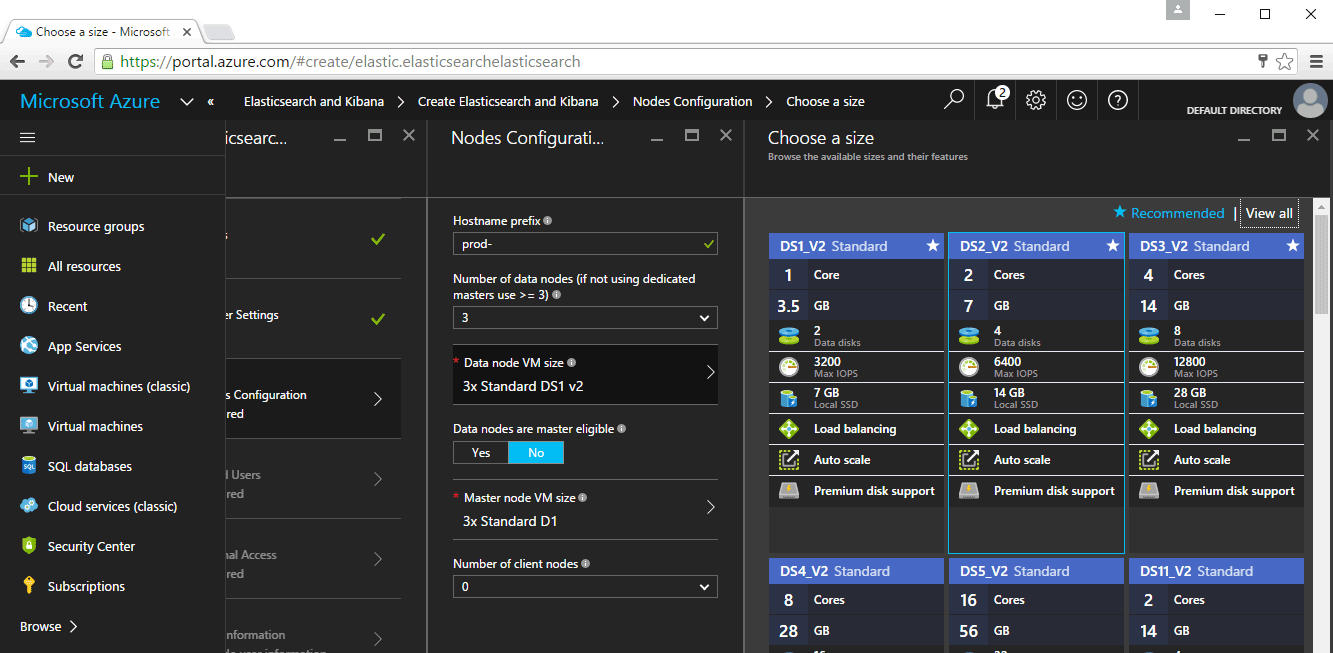Click the Recommended star filter

click(x=1168, y=212)
